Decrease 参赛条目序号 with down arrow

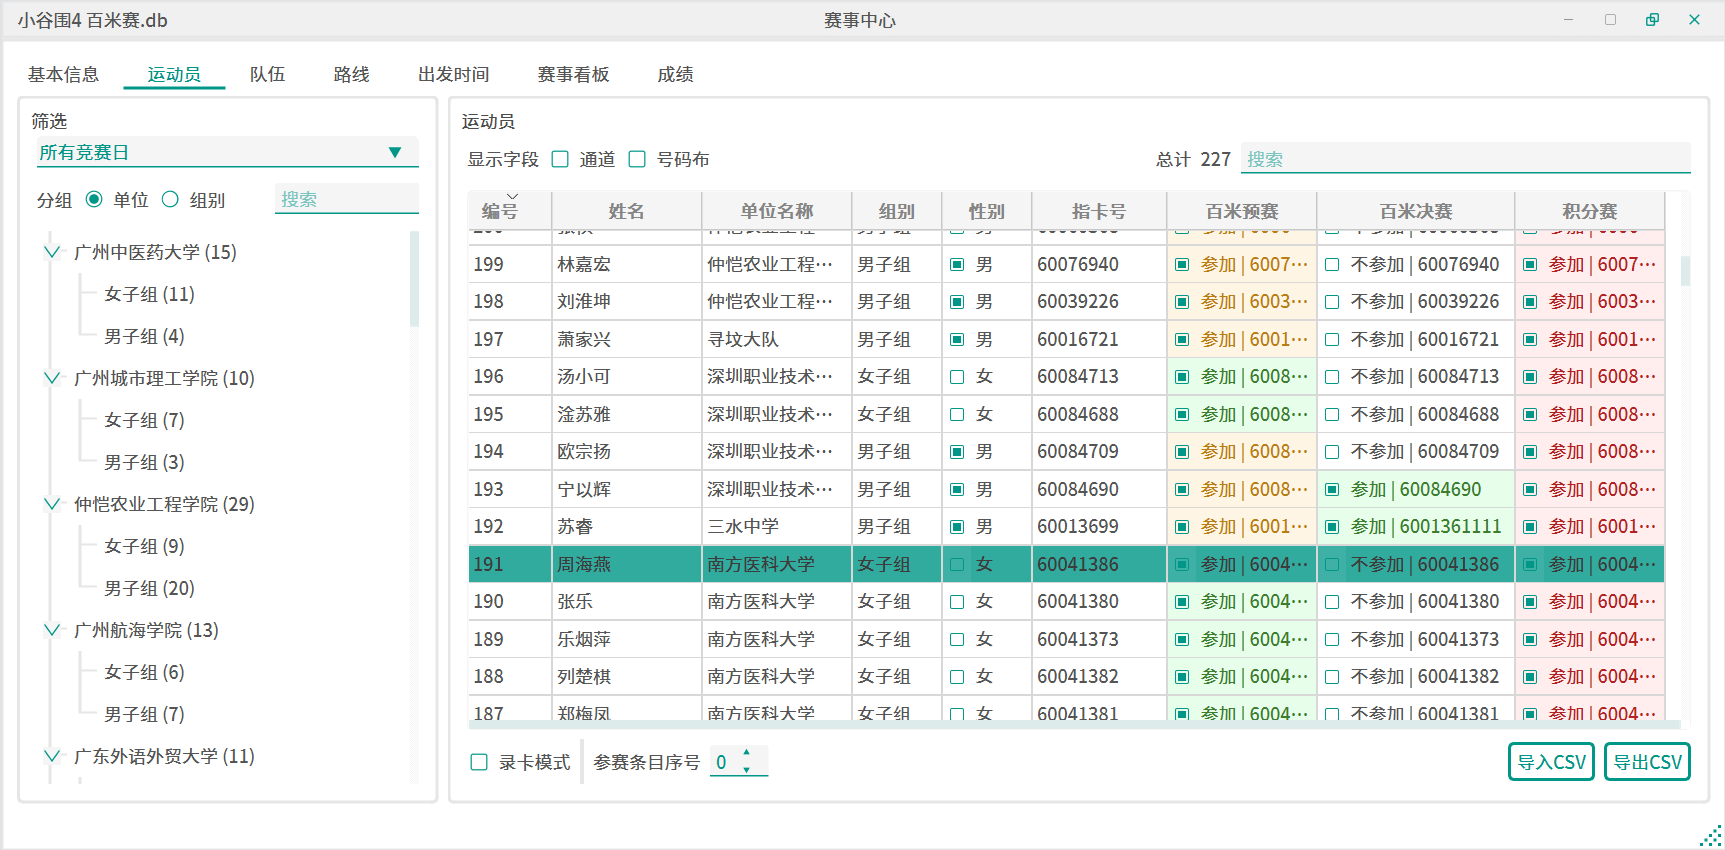click(x=746, y=770)
